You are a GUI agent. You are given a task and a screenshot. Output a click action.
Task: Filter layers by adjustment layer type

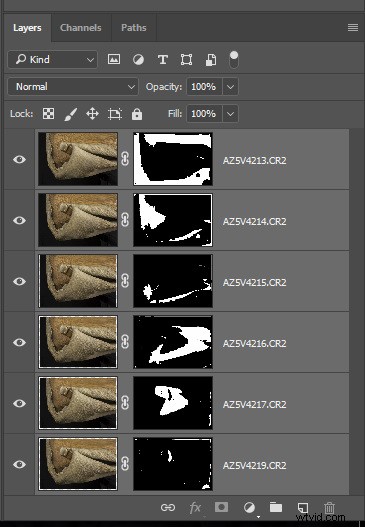click(138, 60)
